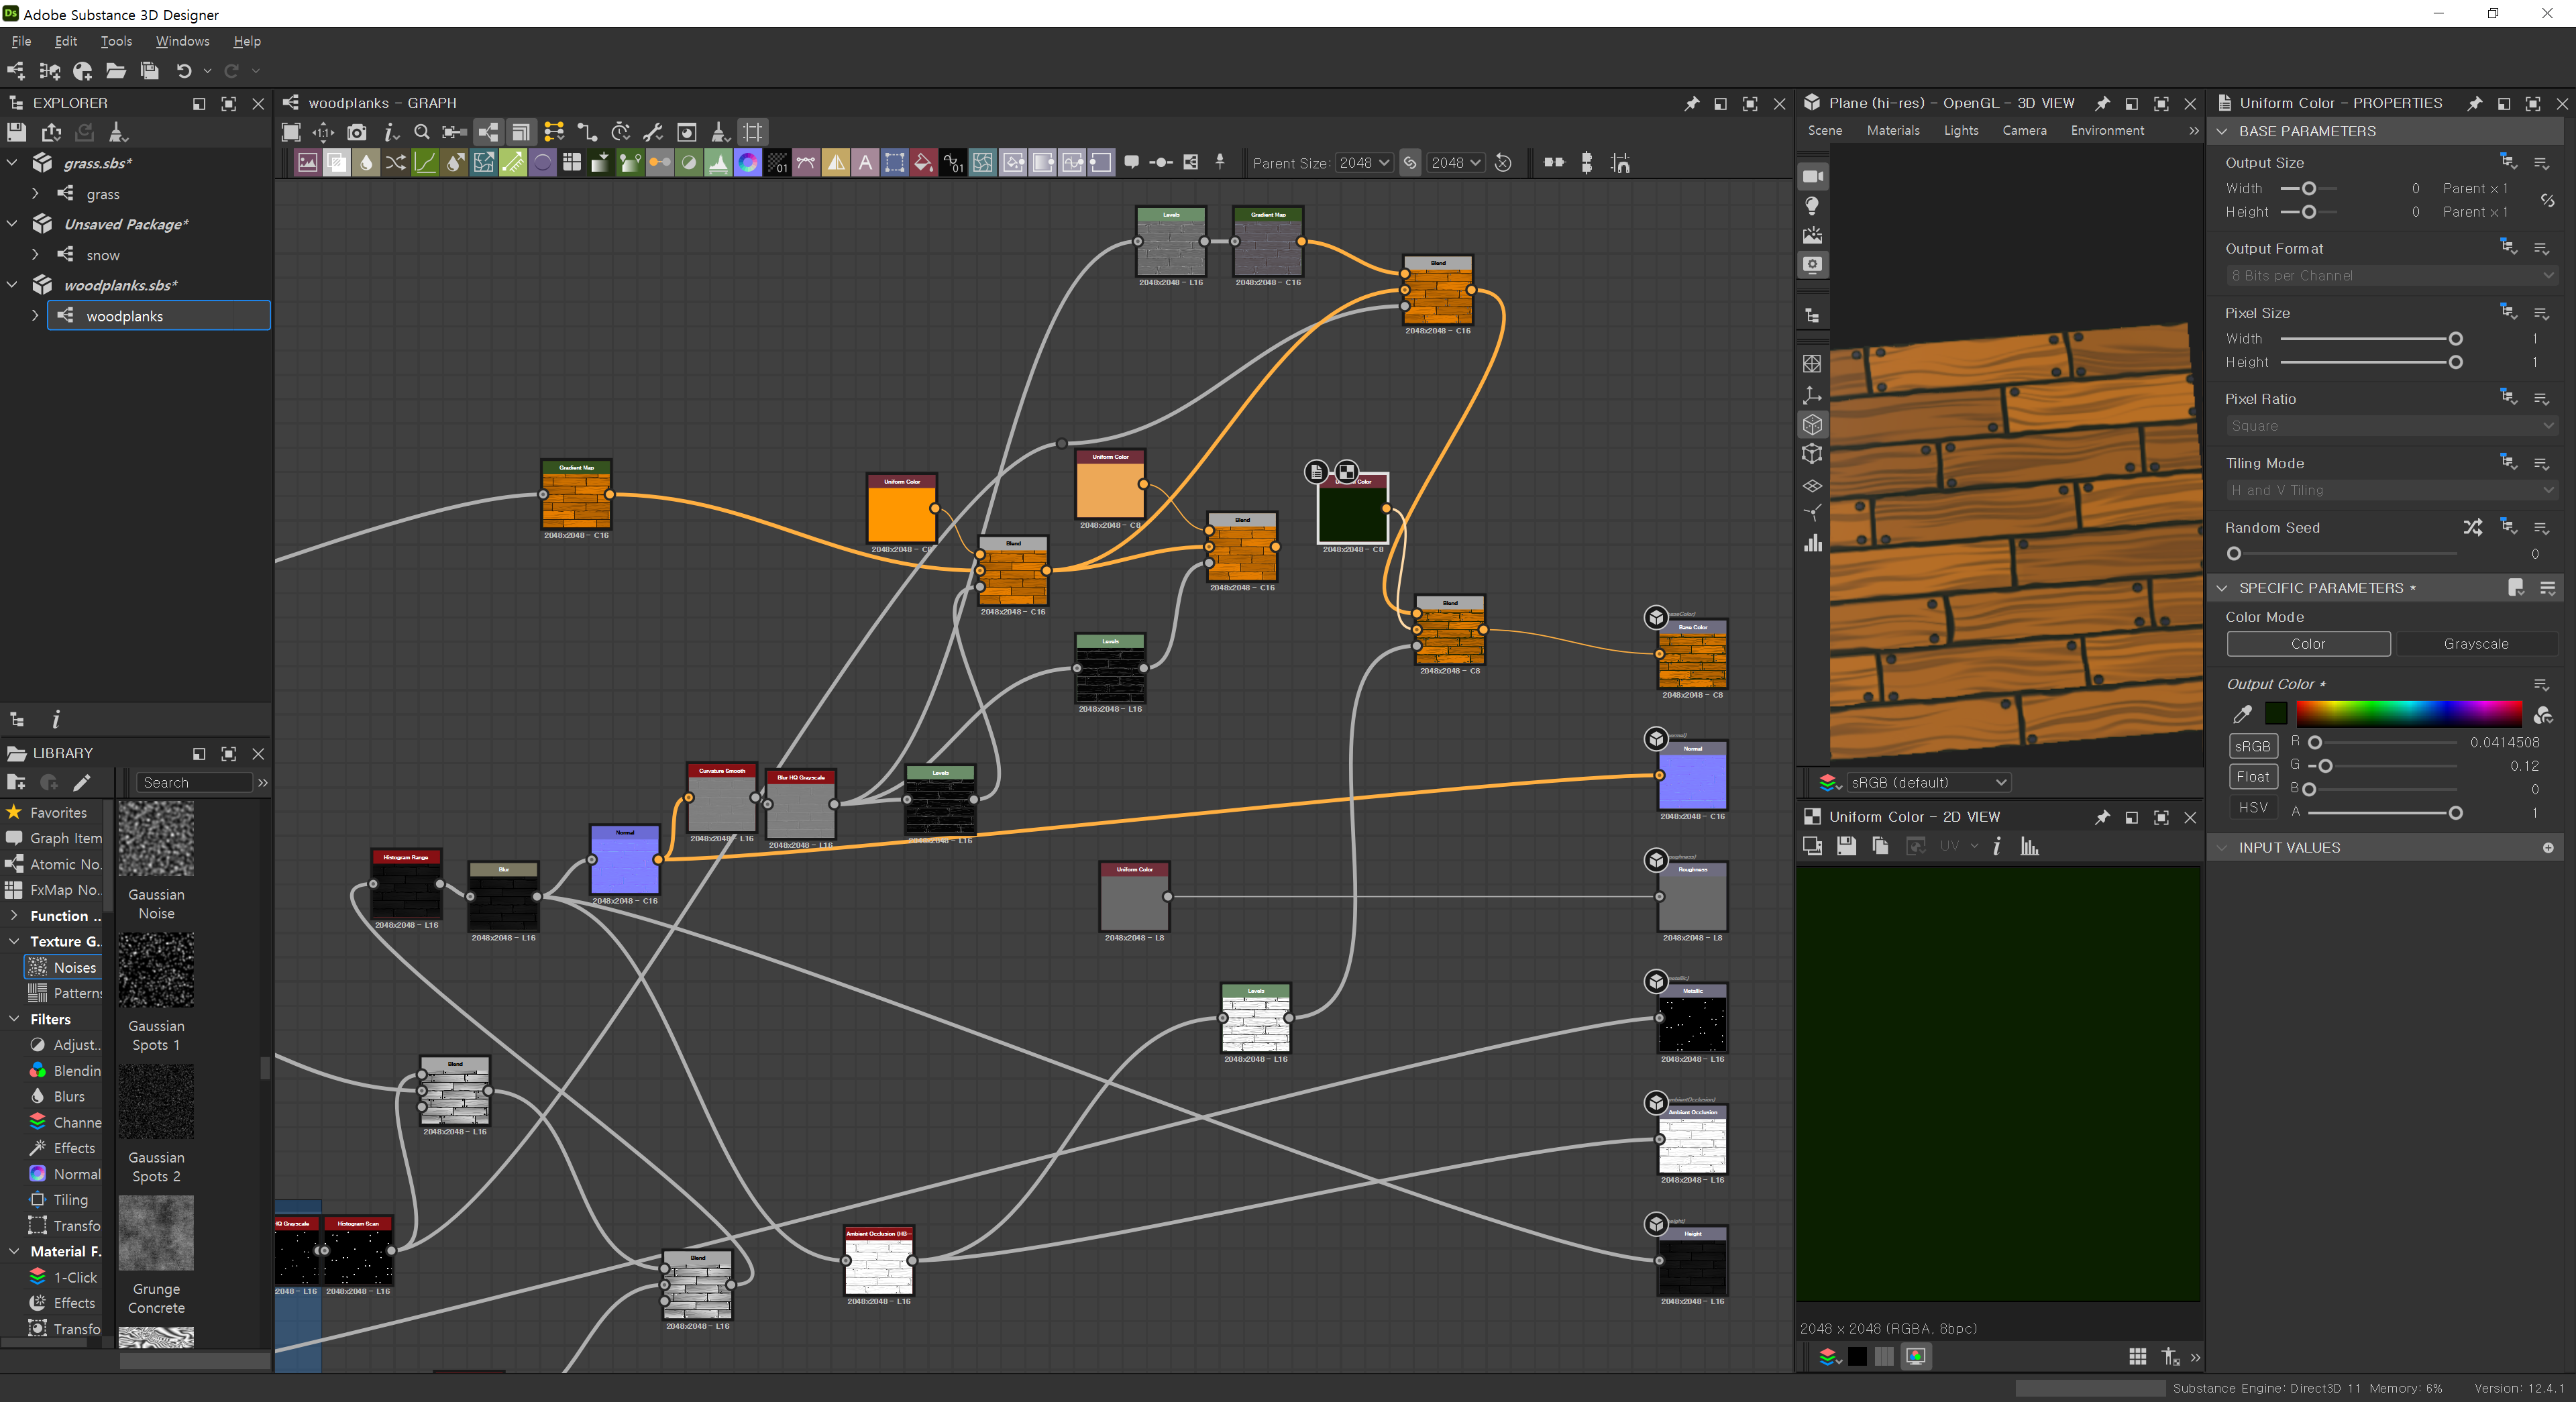Toggle the parent size link button
The image size is (2576, 1402).
(x=1409, y=163)
